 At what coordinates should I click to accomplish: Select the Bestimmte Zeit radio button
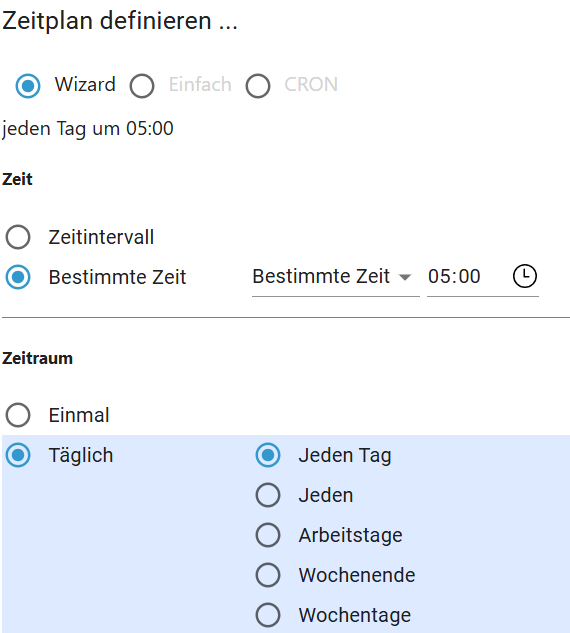(x=18, y=277)
